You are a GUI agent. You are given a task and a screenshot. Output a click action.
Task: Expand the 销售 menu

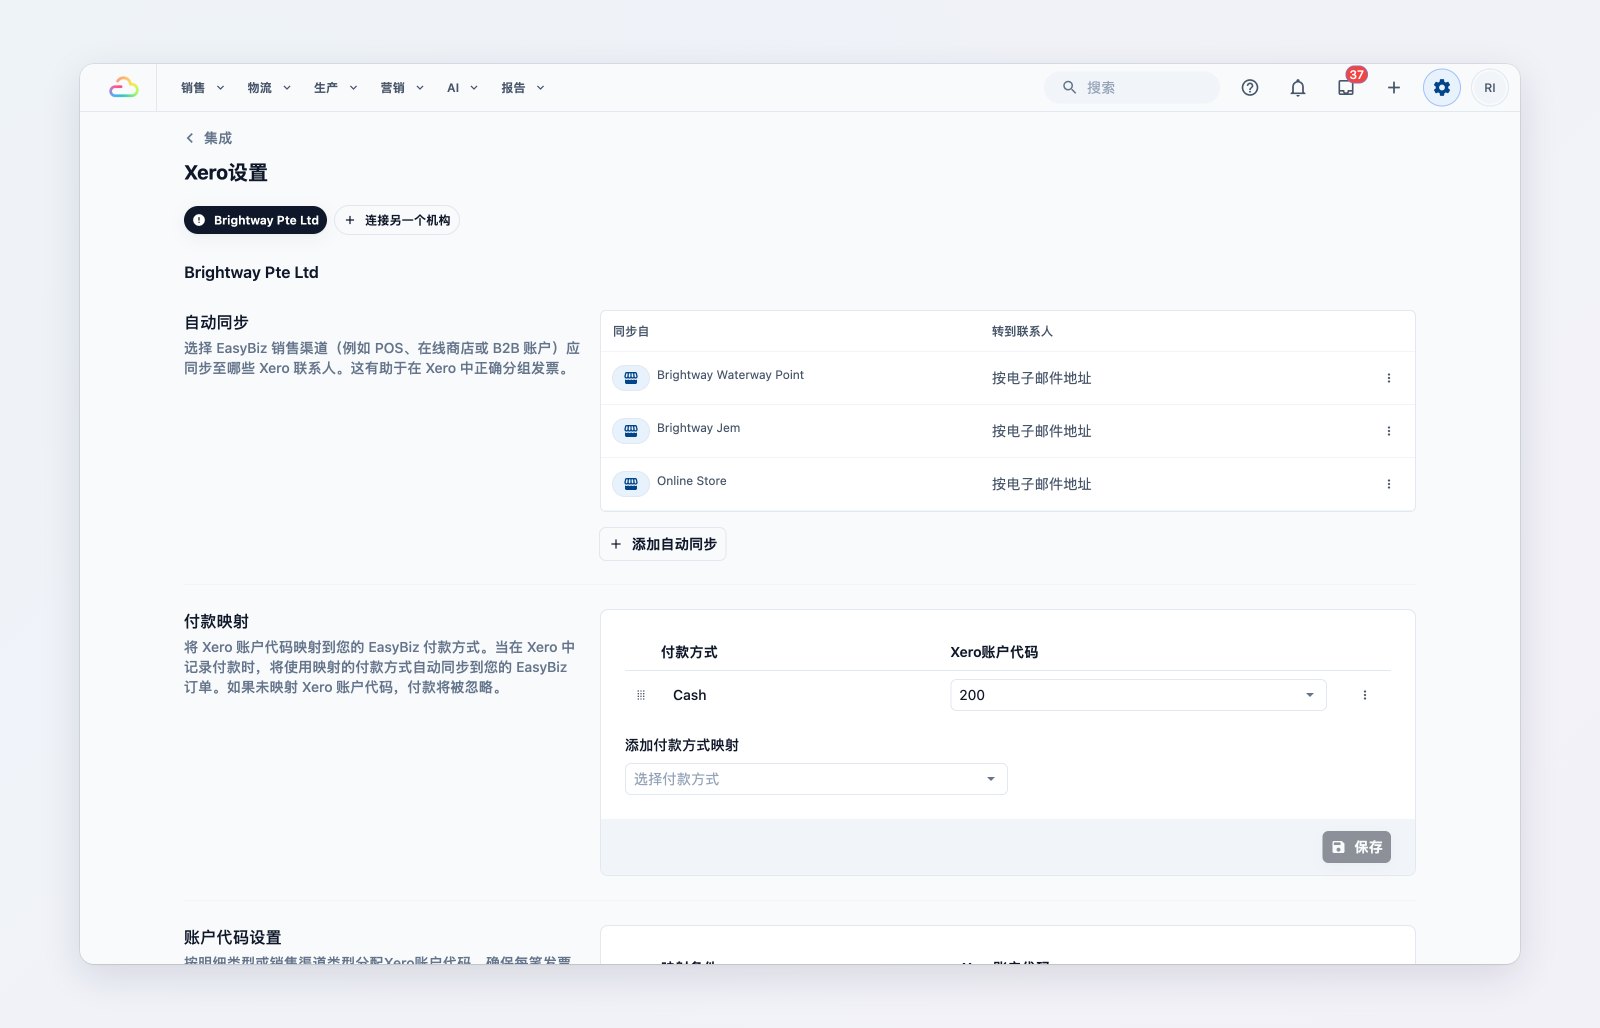coord(203,88)
